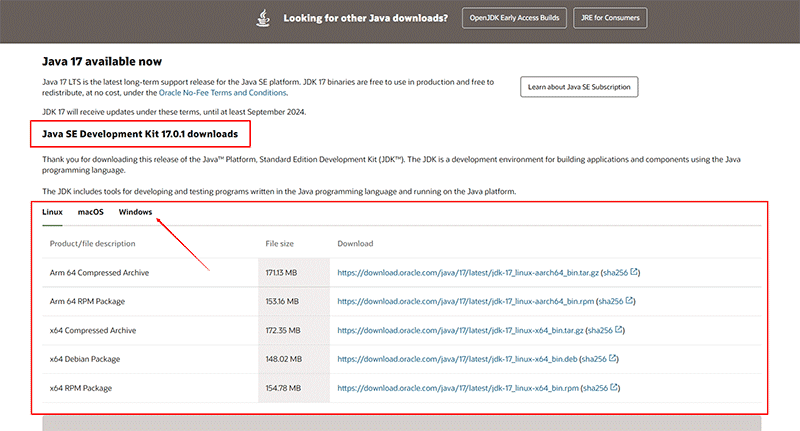
Task: Select Arm 64 Compressed Archive text
Action: [x=99, y=273]
